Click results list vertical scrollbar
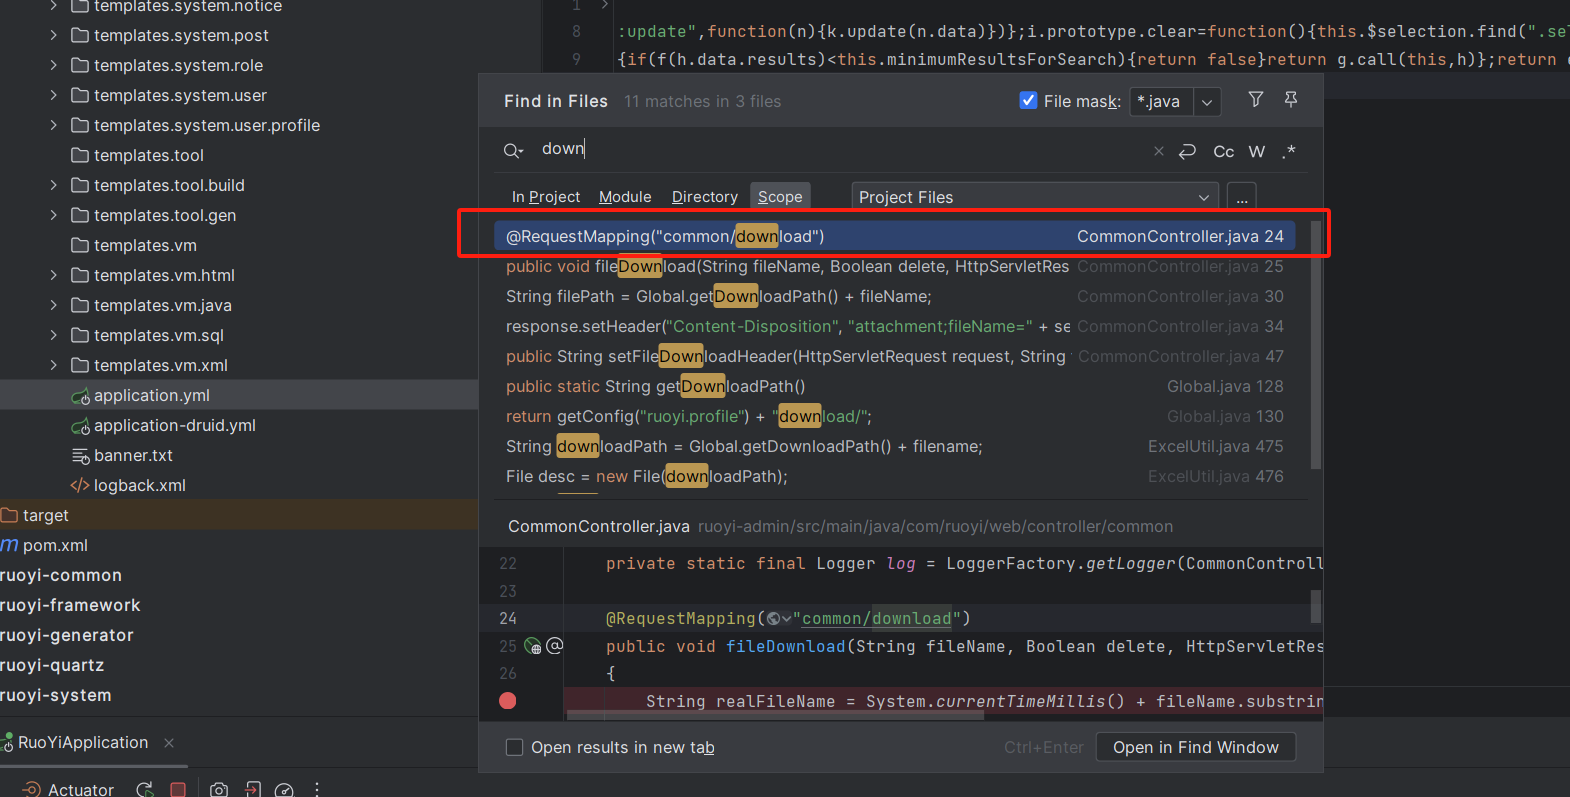 pyautogui.click(x=1316, y=345)
